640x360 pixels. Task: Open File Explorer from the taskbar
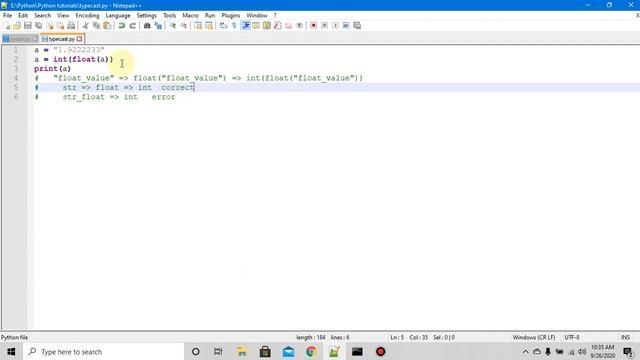[242, 352]
